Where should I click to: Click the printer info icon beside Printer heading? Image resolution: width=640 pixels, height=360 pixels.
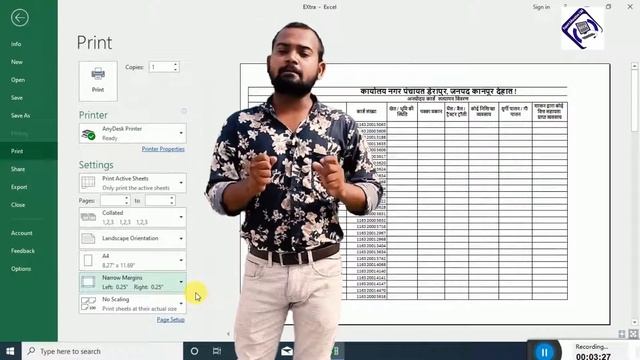(184, 111)
